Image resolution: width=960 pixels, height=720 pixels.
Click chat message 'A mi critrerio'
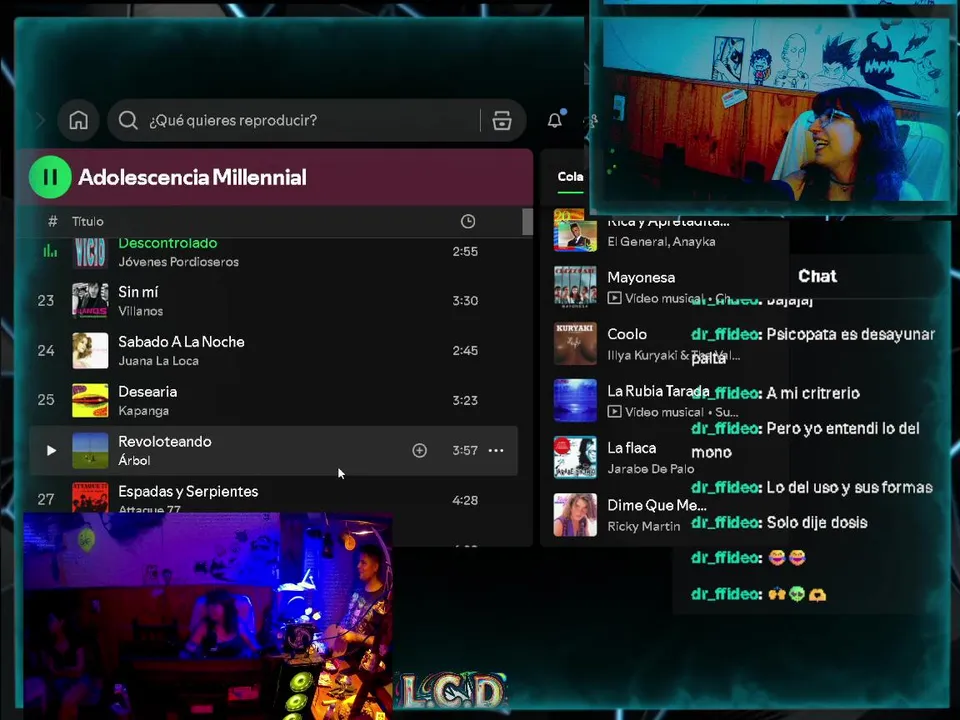coord(813,393)
